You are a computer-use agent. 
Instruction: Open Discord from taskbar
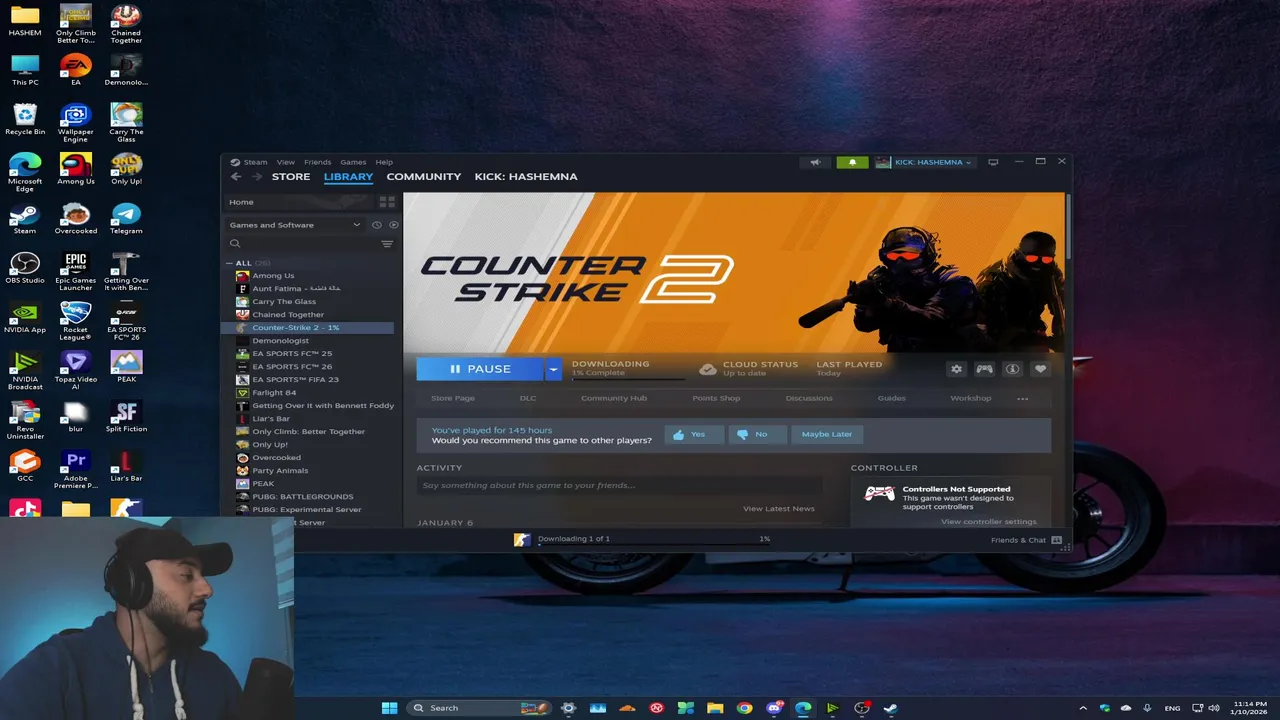(773, 708)
